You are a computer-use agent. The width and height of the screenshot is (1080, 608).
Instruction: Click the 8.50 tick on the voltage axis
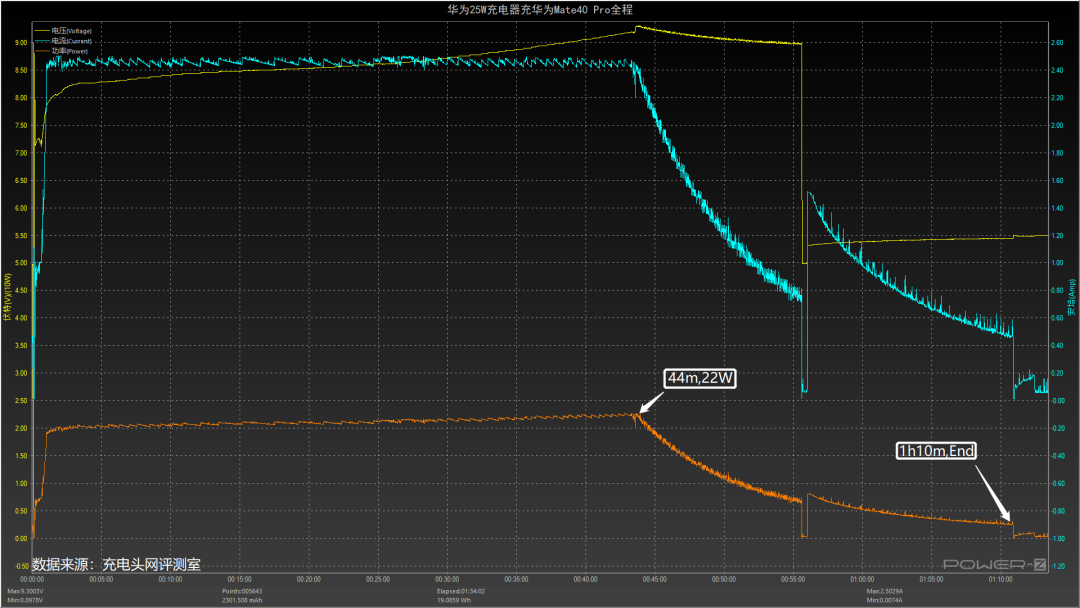click(21, 70)
